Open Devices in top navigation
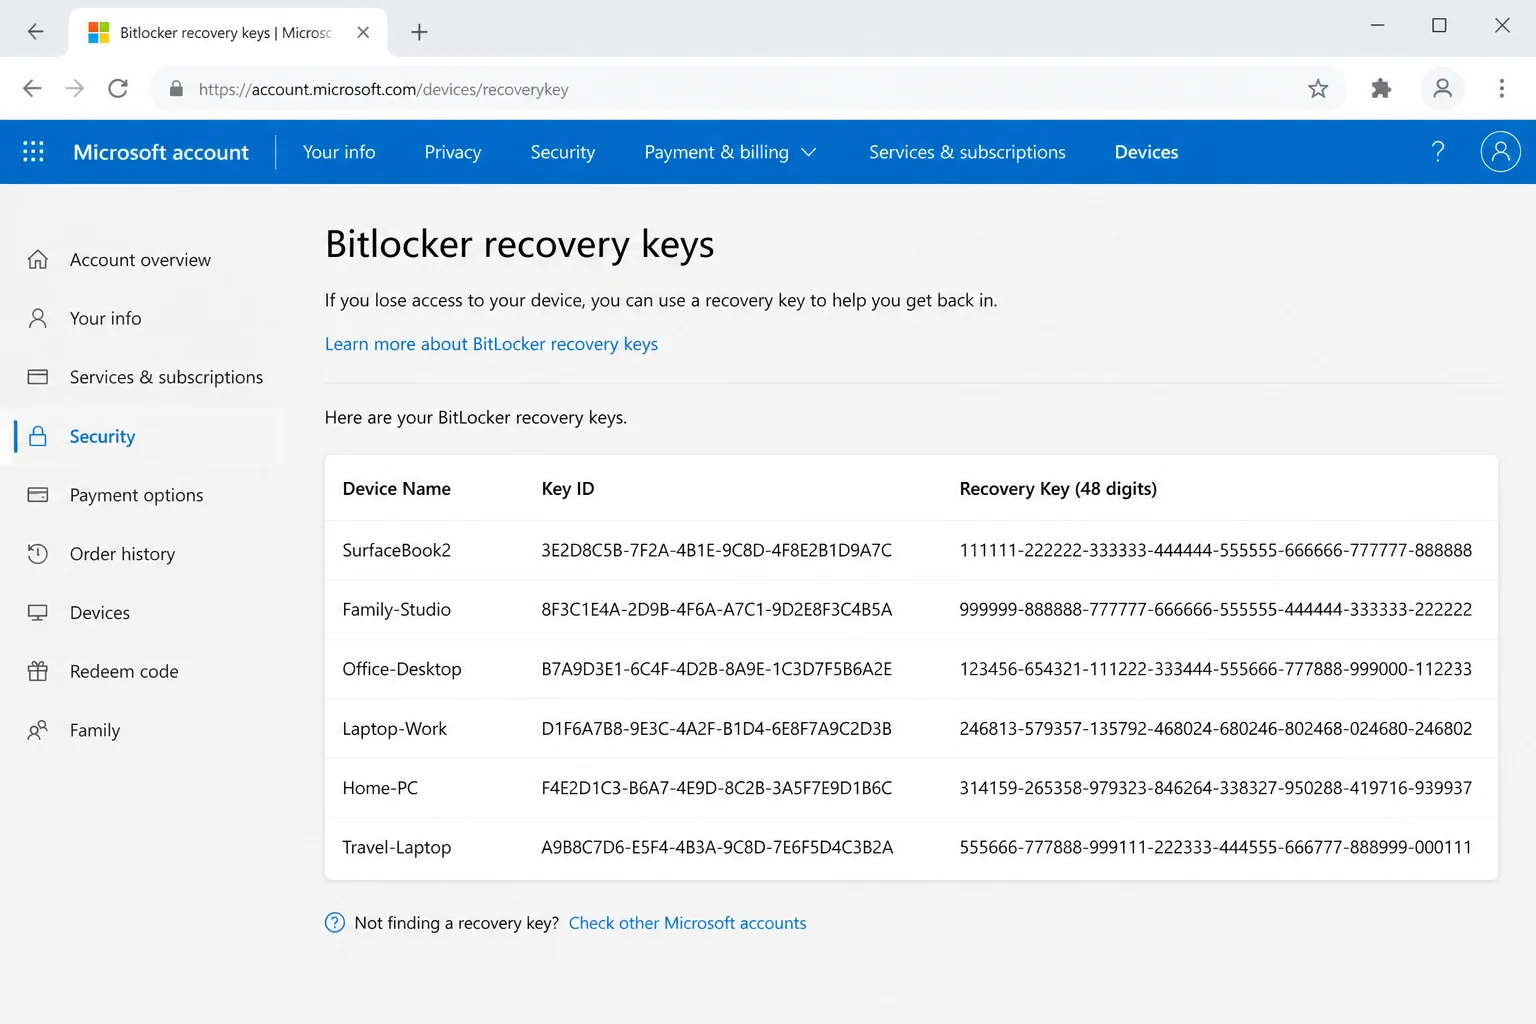 tap(1147, 152)
